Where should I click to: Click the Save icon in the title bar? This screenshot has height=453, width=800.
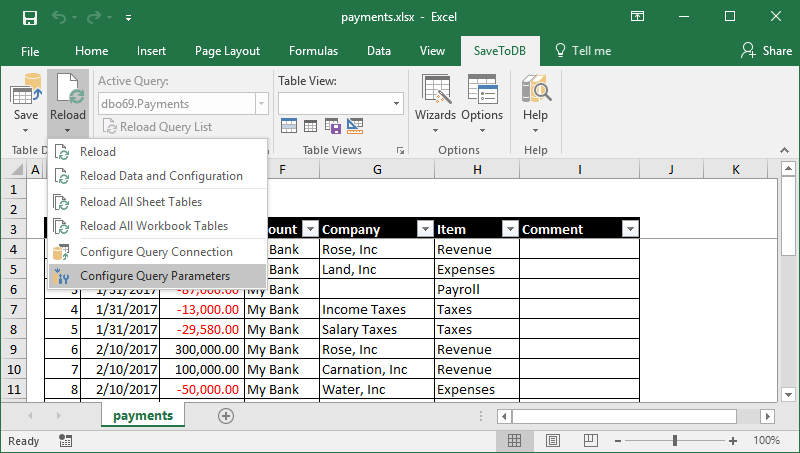(30, 18)
